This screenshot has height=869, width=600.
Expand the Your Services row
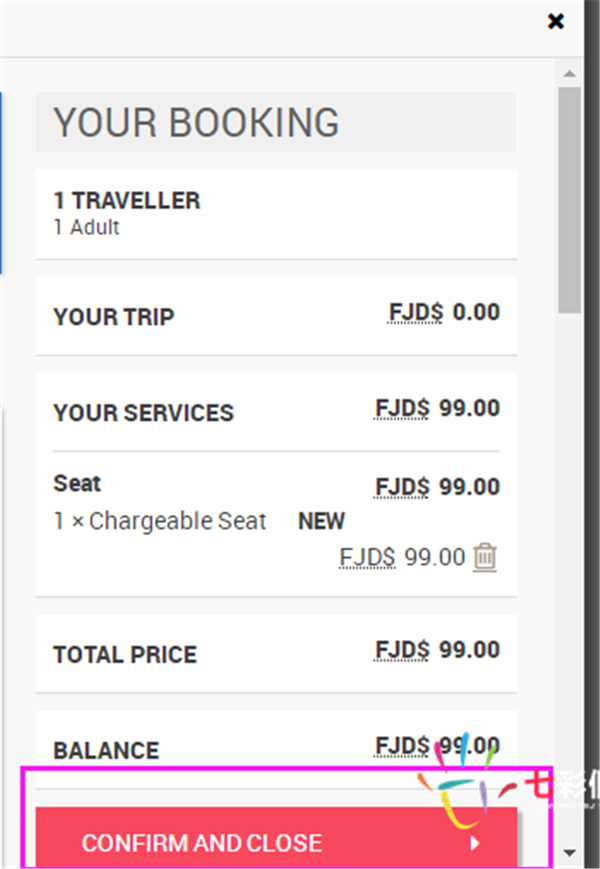tap(276, 412)
